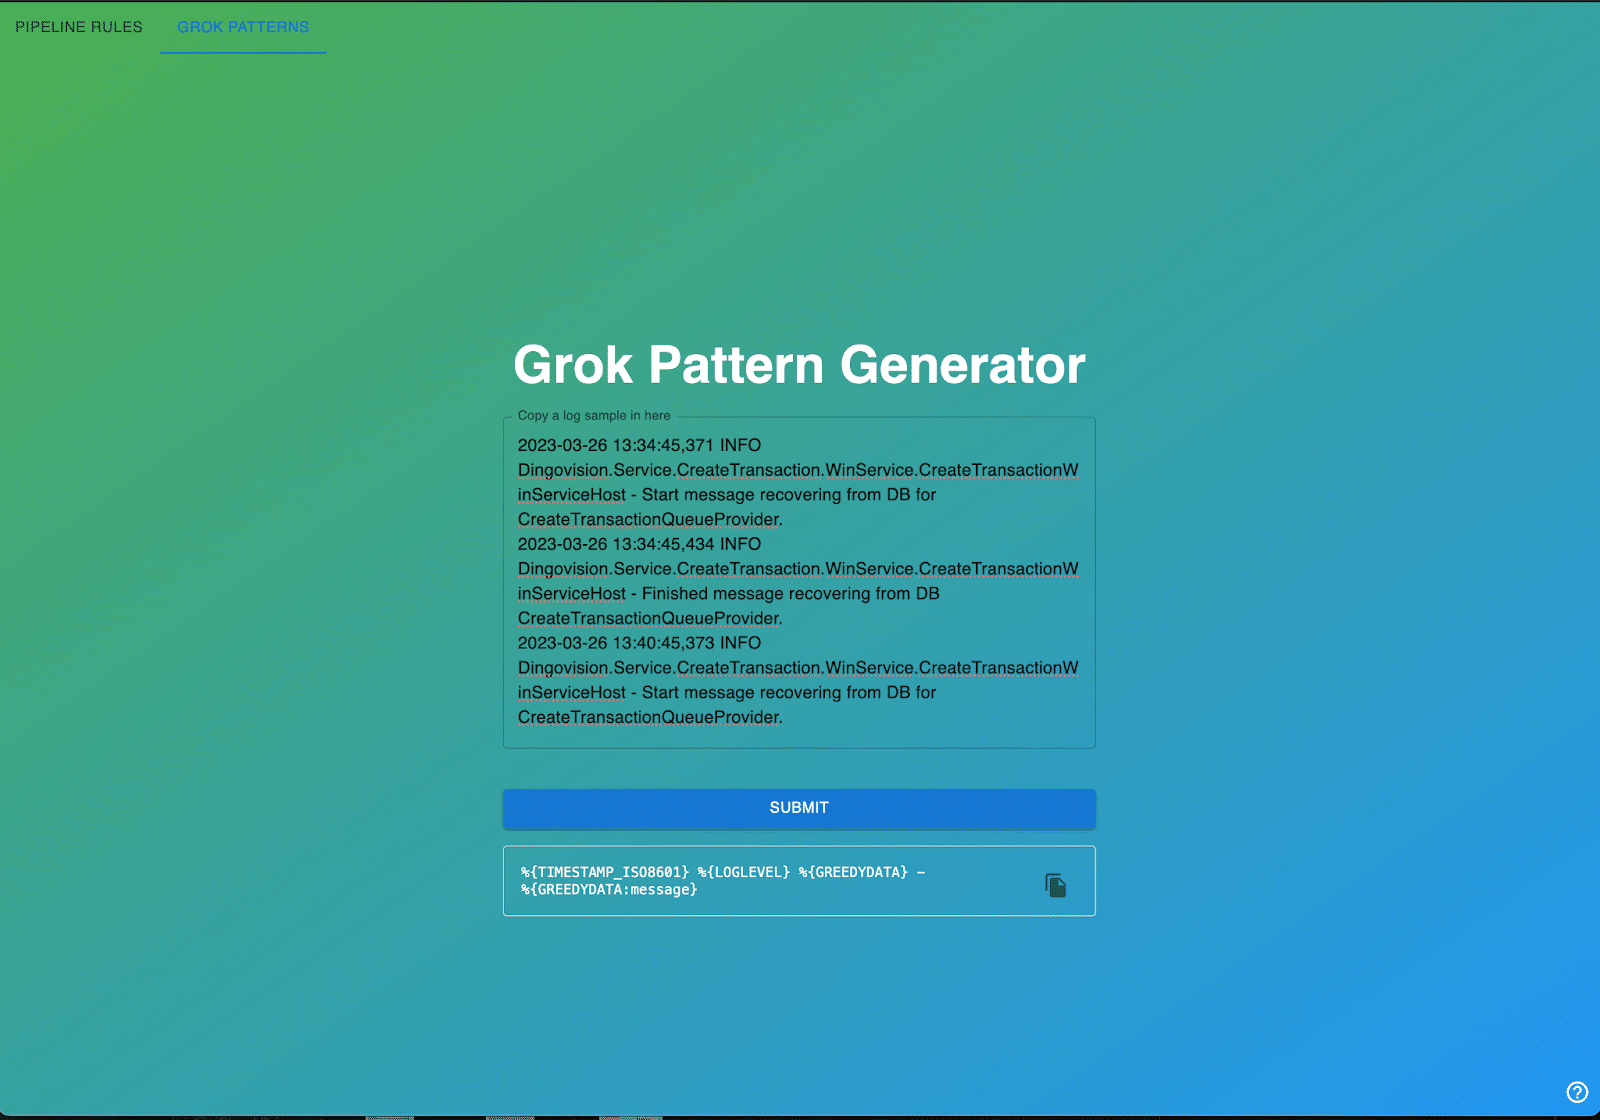Click the first CreateTransactionQueueProvider line in the sample
The image size is (1600, 1120).
pos(649,520)
